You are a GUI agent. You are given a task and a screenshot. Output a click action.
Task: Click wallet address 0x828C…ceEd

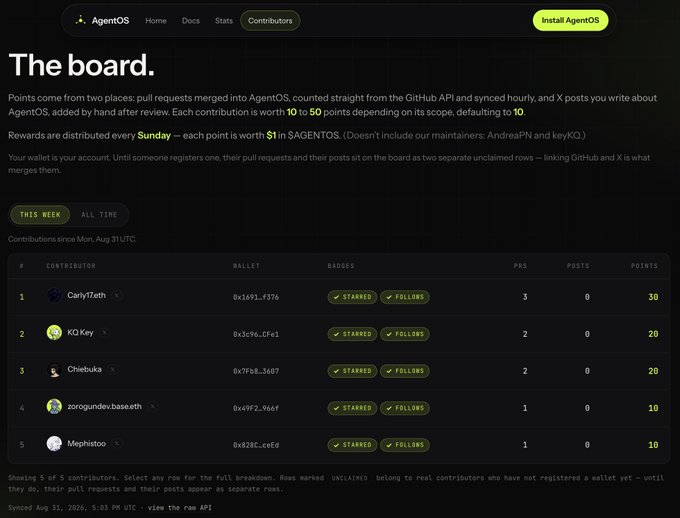(256, 445)
